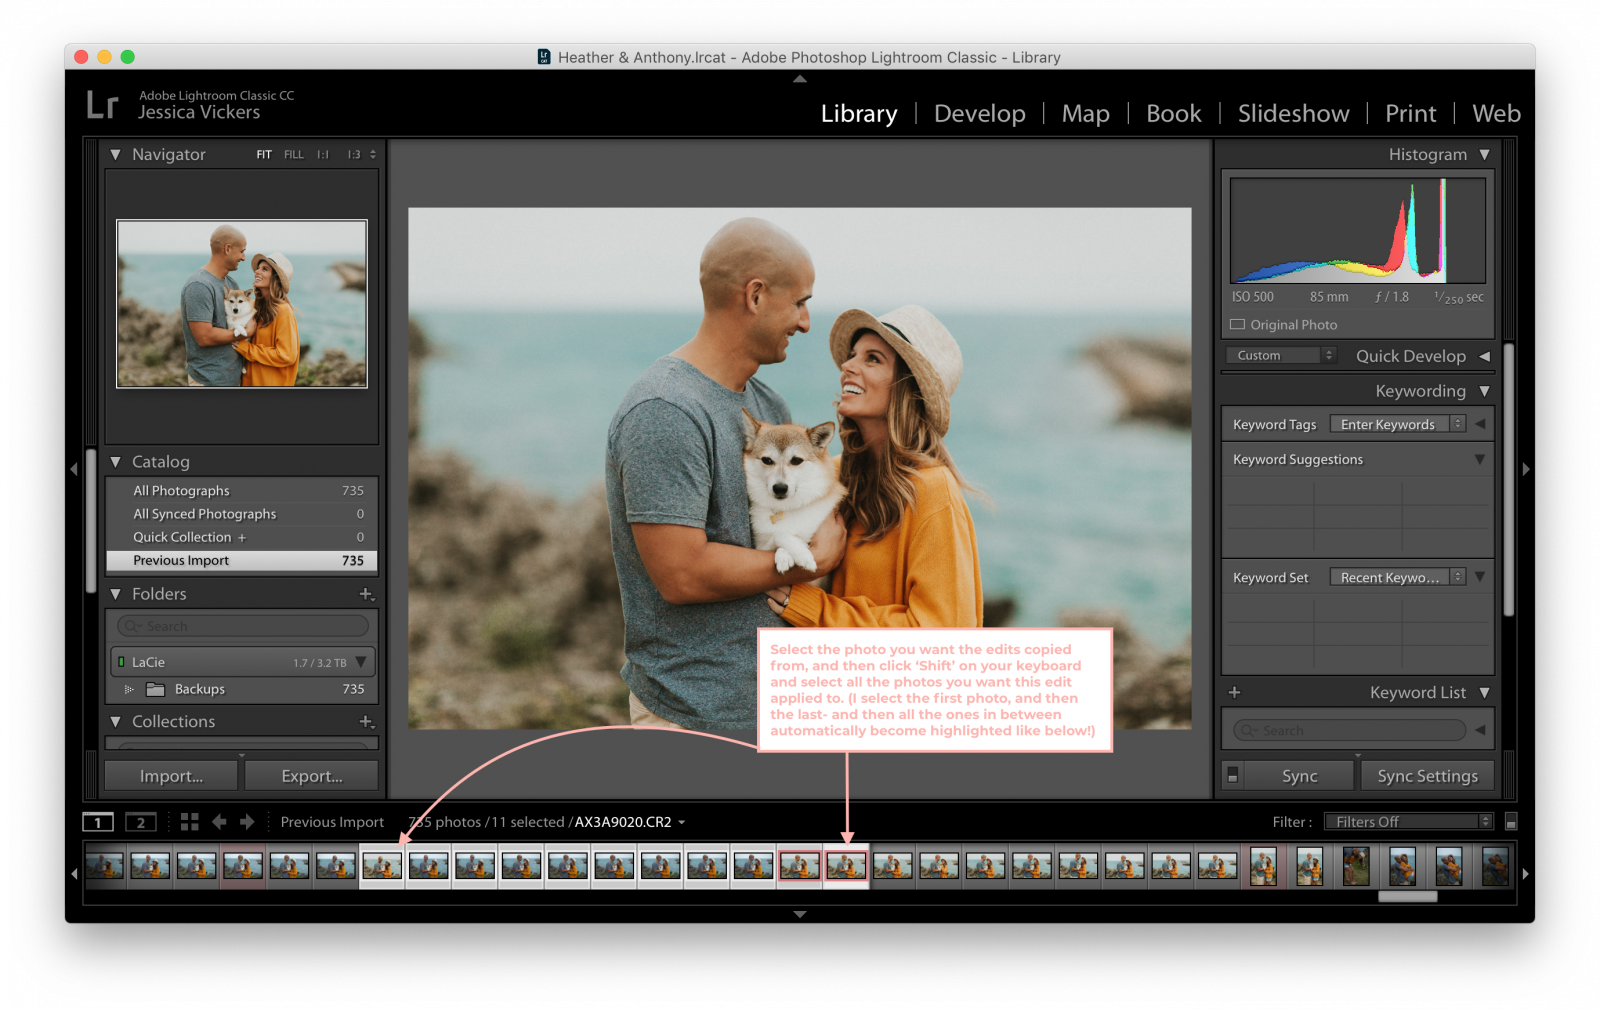Open the secondary window with the '2' icon
The image size is (1600, 1009).
pos(140,821)
